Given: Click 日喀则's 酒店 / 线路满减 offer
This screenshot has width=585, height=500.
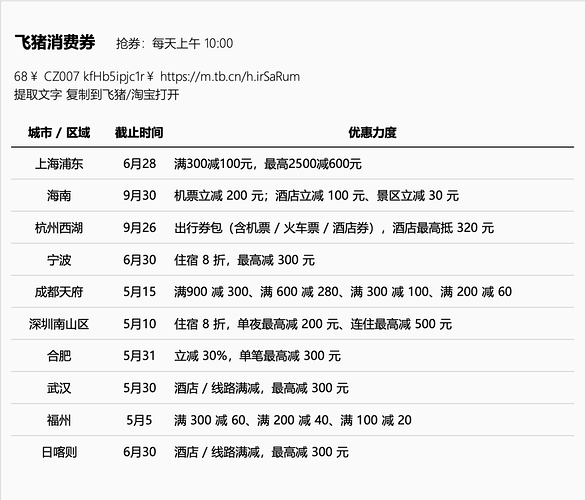Looking at the screenshot, I should pos(261,452).
